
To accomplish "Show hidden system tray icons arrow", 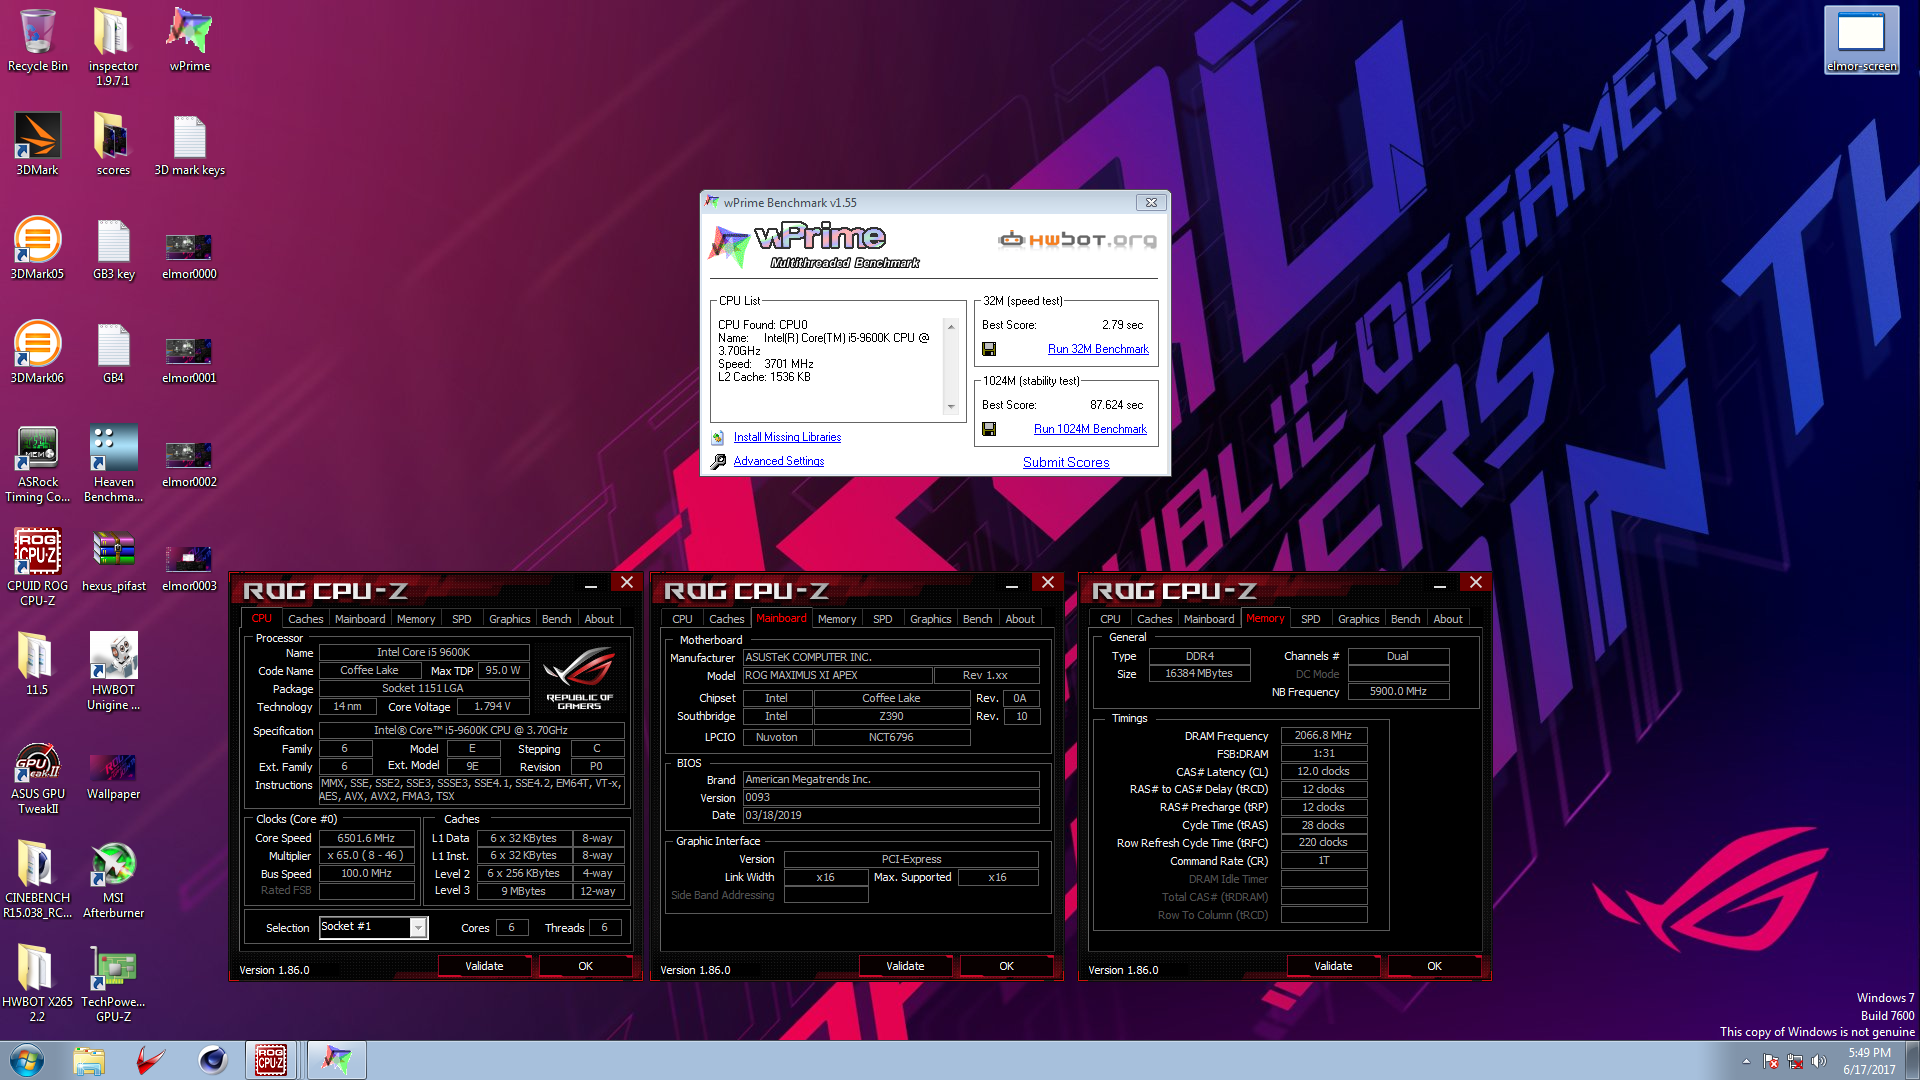I will (x=1746, y=1061).
